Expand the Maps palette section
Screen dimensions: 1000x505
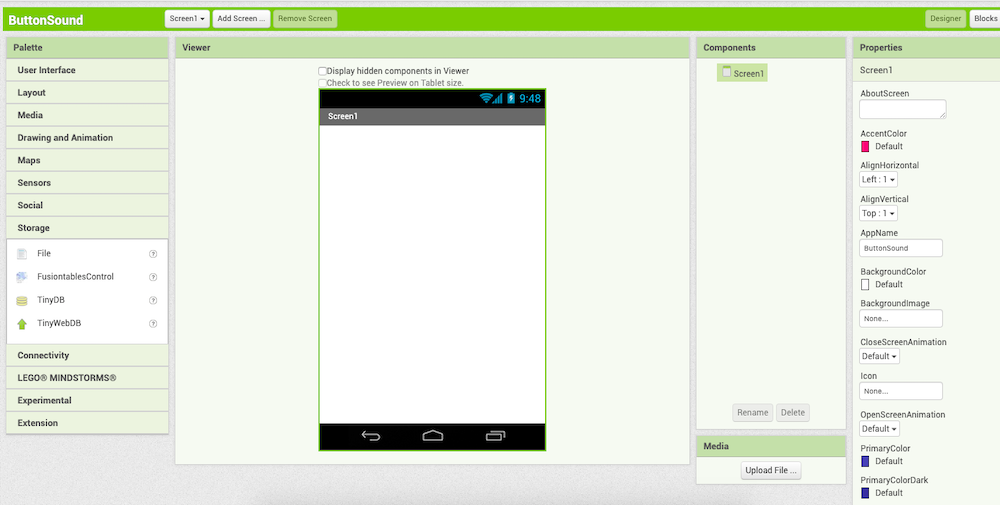(87, 160)
